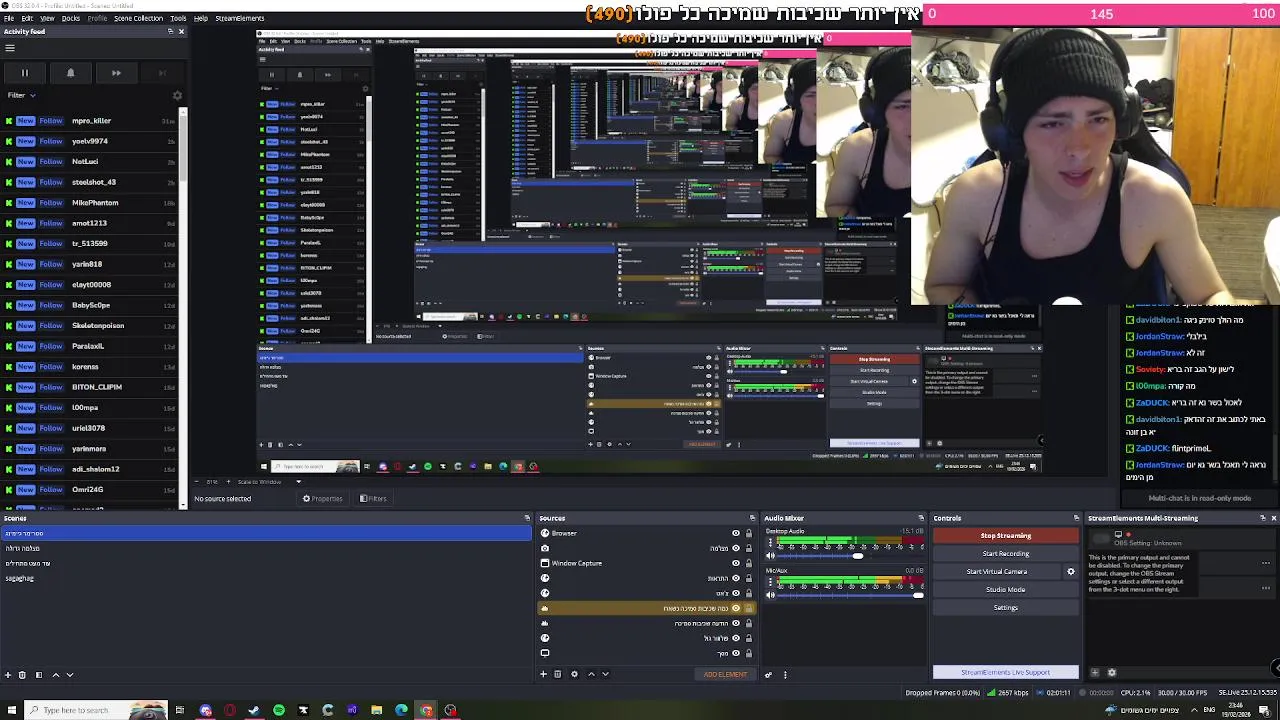Open Spotify from the taskbar

tap(278, 710)
